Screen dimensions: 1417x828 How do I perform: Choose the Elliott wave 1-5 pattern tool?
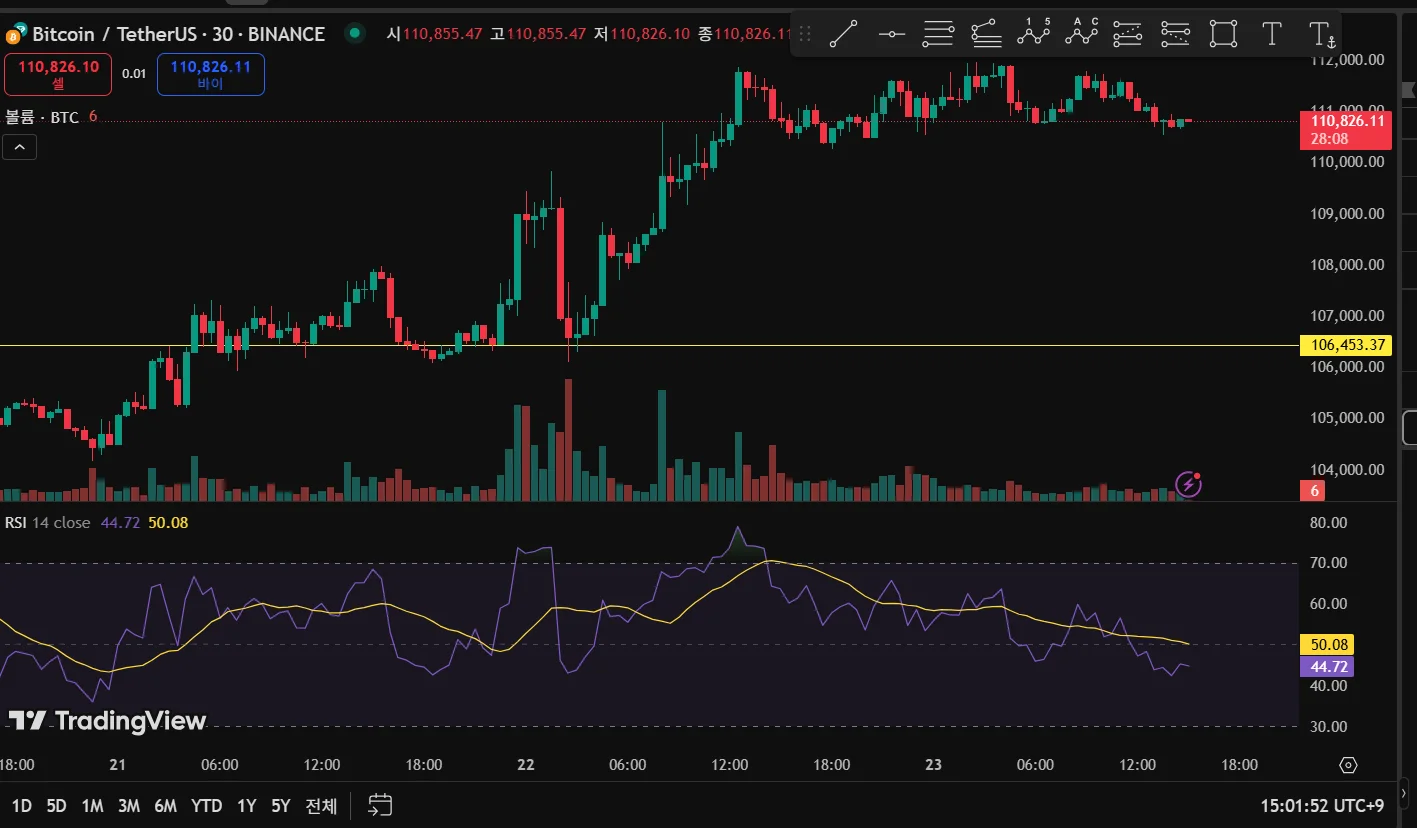(1034, 33)
